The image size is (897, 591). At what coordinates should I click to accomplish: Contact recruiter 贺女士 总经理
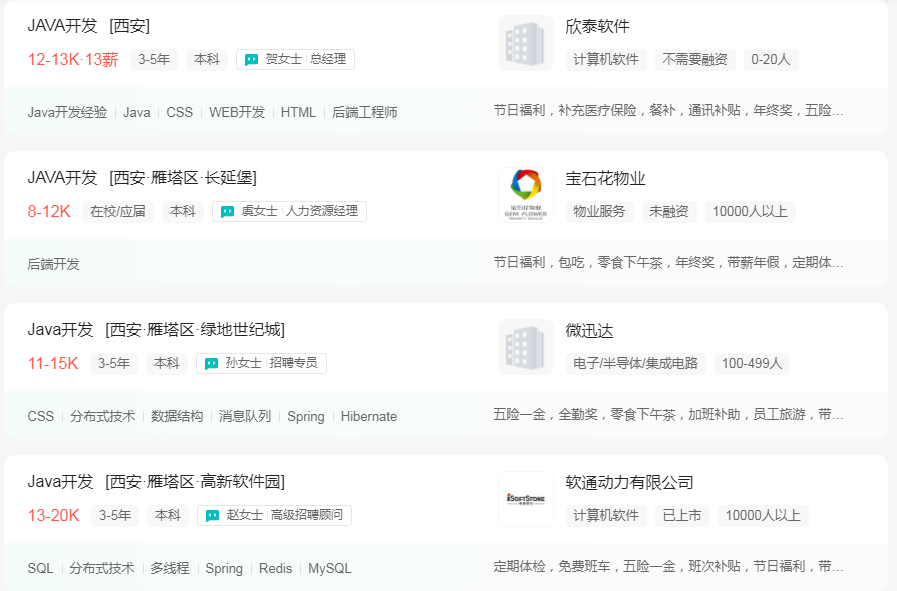pos(295,60)
